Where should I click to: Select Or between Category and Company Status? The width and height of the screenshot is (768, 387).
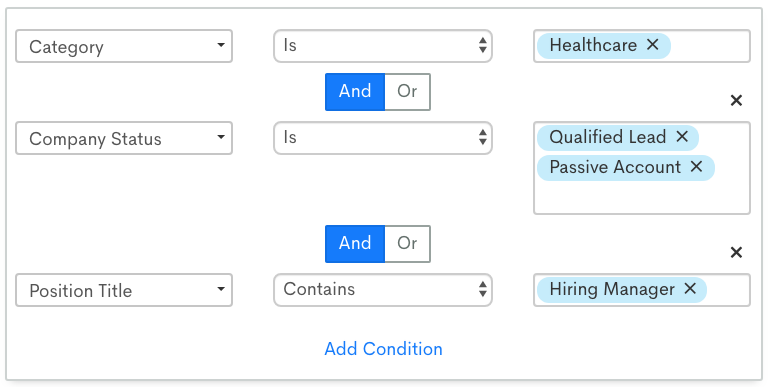pyautogui.click(x=407, y=92)
